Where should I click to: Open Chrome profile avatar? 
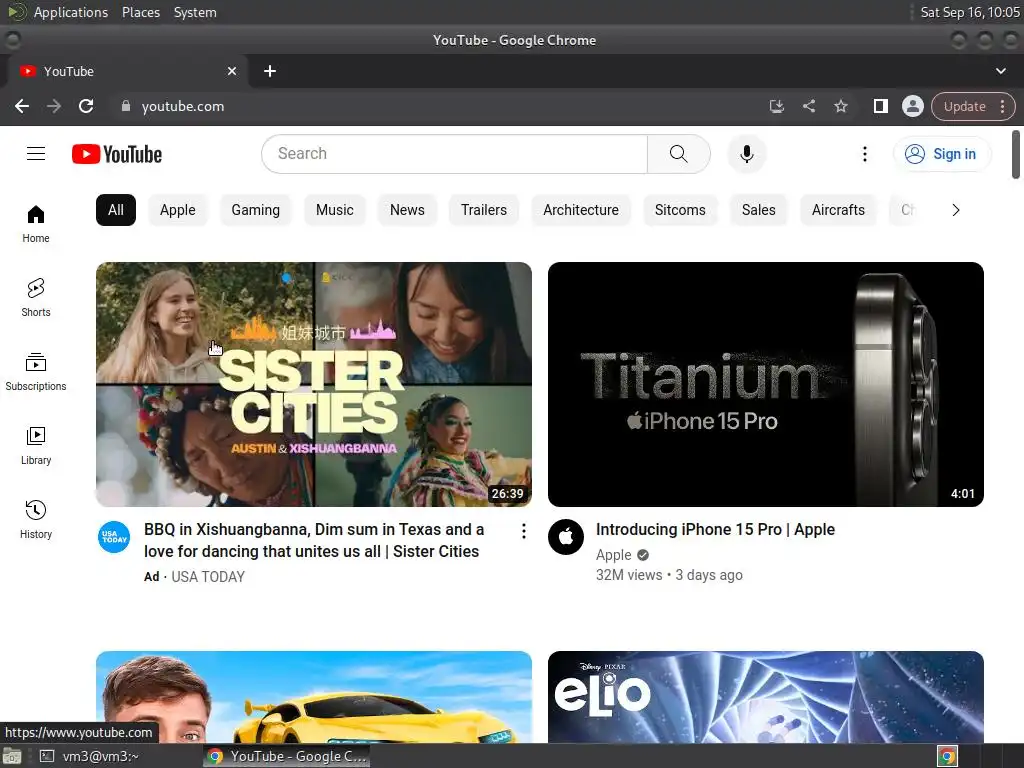[x=912, y=106]
